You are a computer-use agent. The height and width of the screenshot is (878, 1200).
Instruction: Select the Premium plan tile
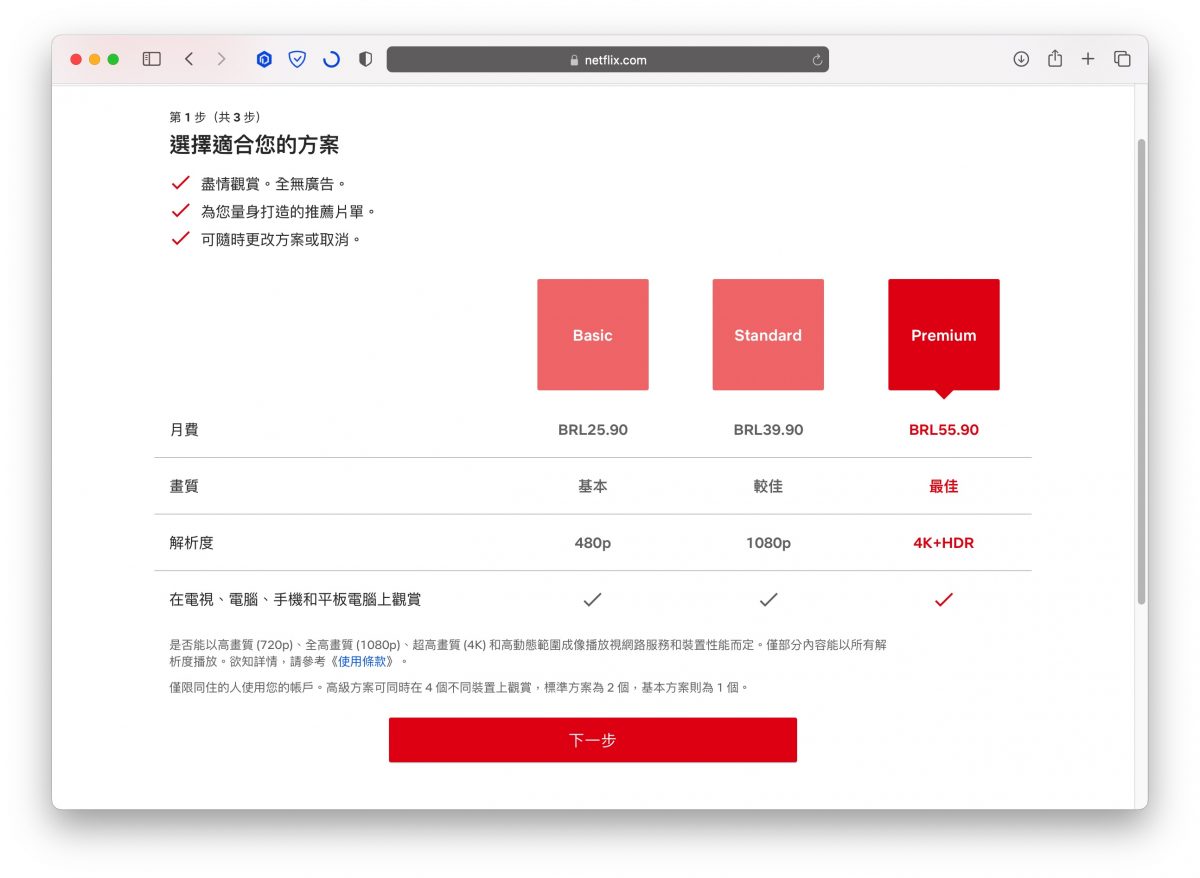point(944,335)
